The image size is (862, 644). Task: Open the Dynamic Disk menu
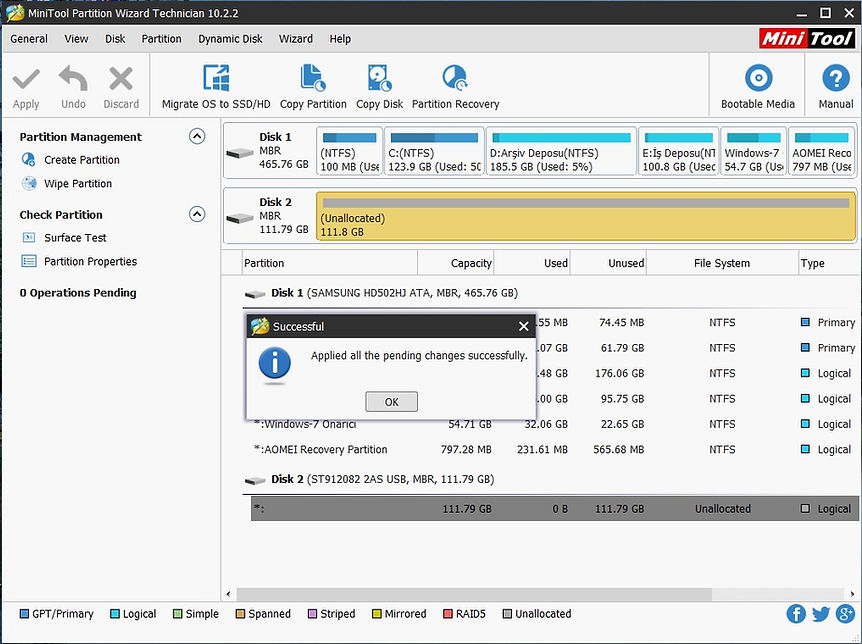tap(230, 39)
